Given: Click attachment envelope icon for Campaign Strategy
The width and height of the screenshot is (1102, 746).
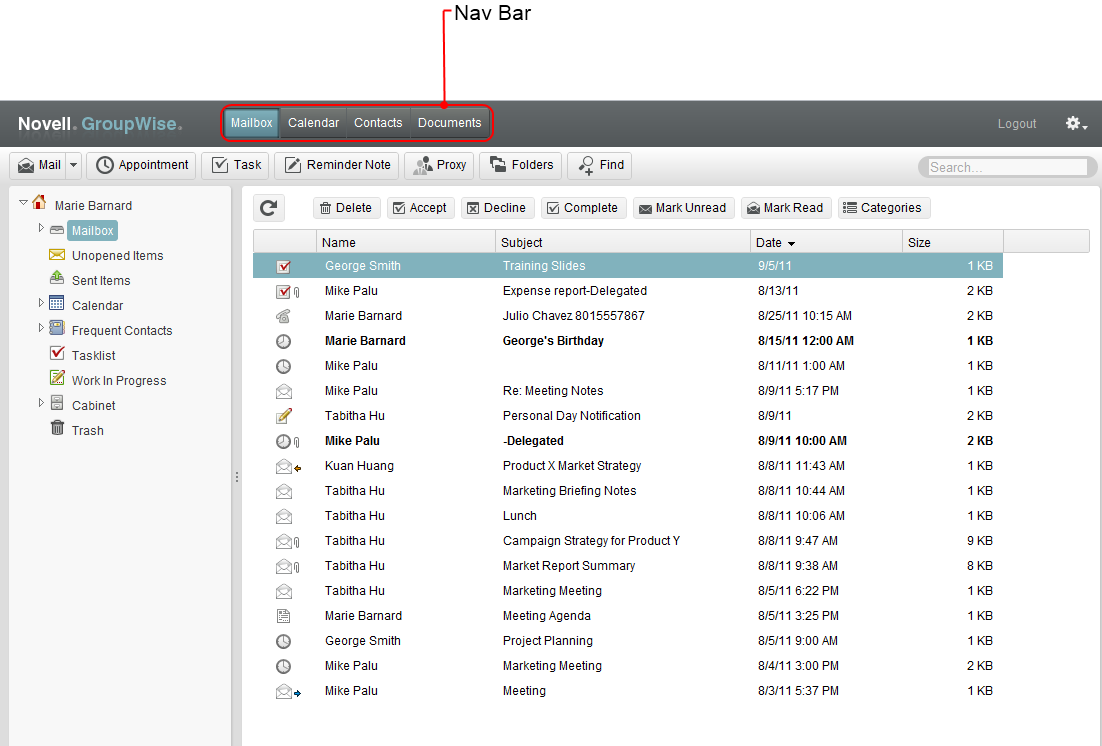Looking at the screenshot, I should pos(283,541).
